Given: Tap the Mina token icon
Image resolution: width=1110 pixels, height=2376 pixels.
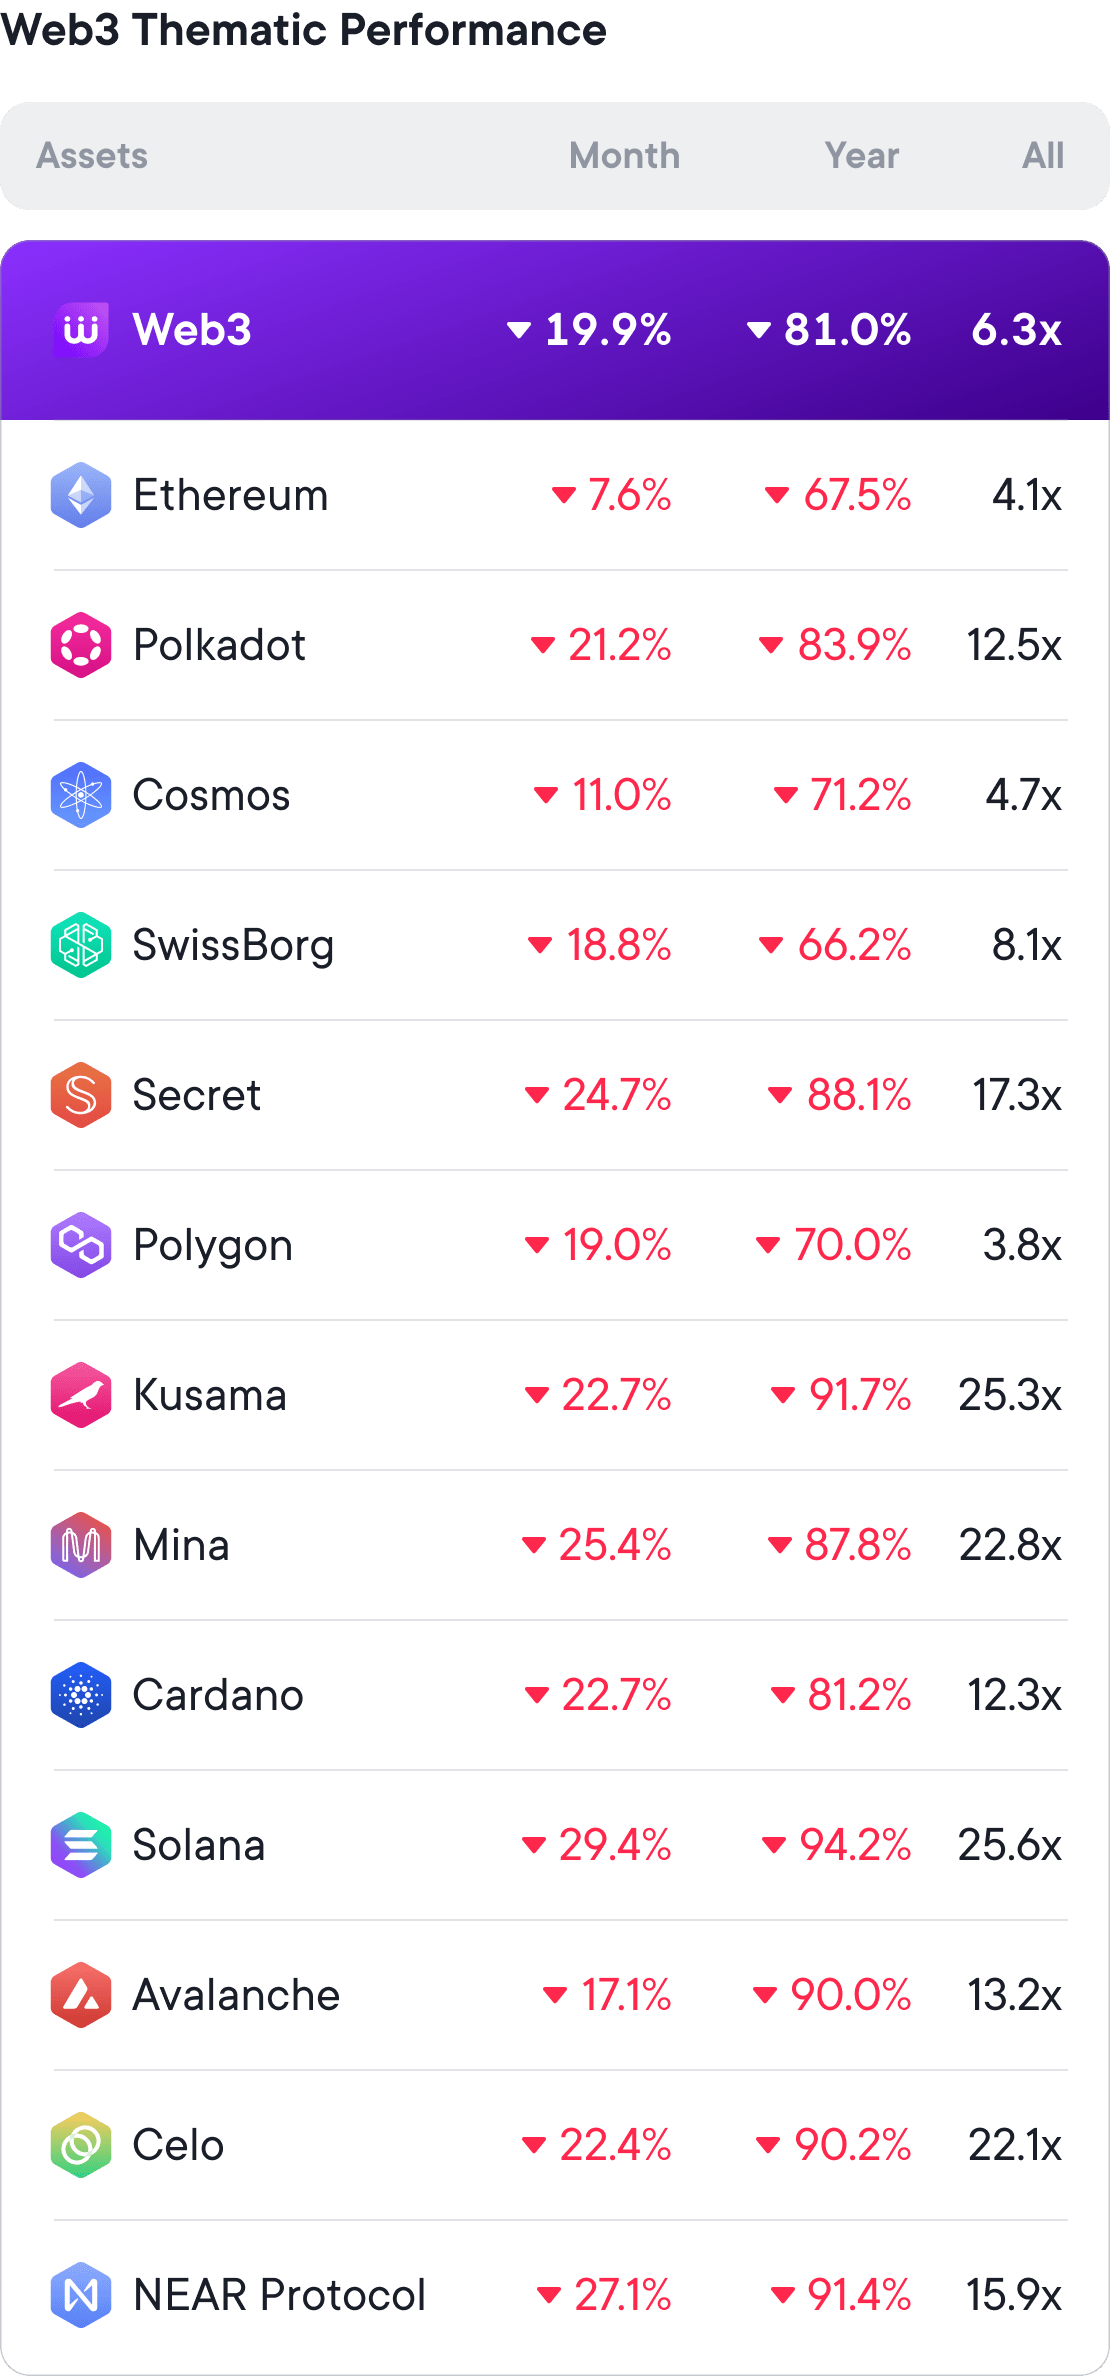Looking at the screenshot, I should pos(81,1545).
